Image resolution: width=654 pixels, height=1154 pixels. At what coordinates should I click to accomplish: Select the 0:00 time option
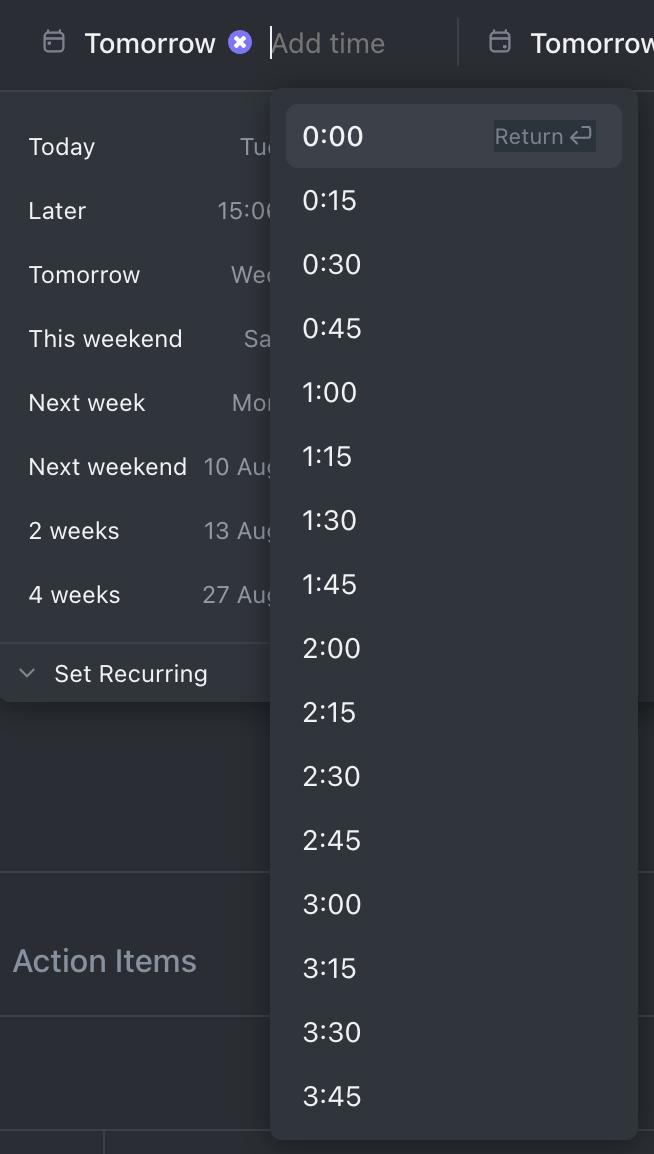tap(333, 137)
